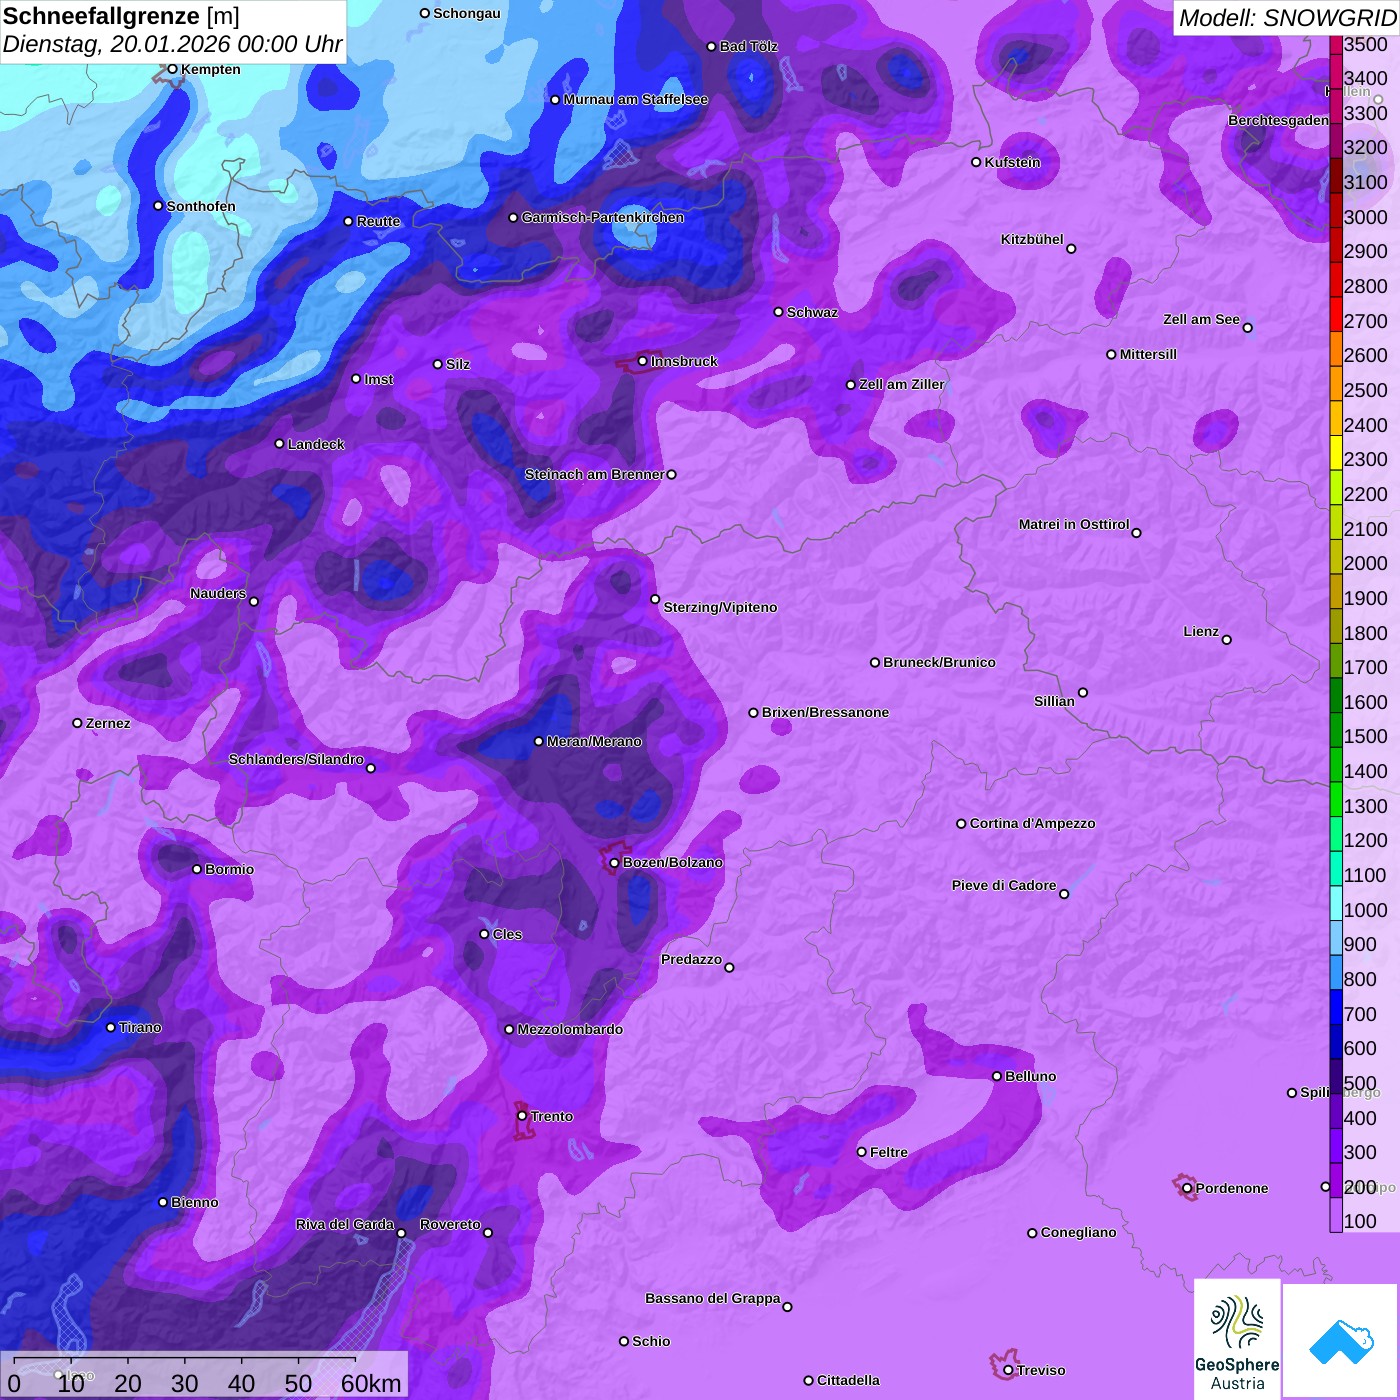Viewport: 1400px width, 1400px height.
Task: Click the Landeck label
Action: tap(316, 444)
